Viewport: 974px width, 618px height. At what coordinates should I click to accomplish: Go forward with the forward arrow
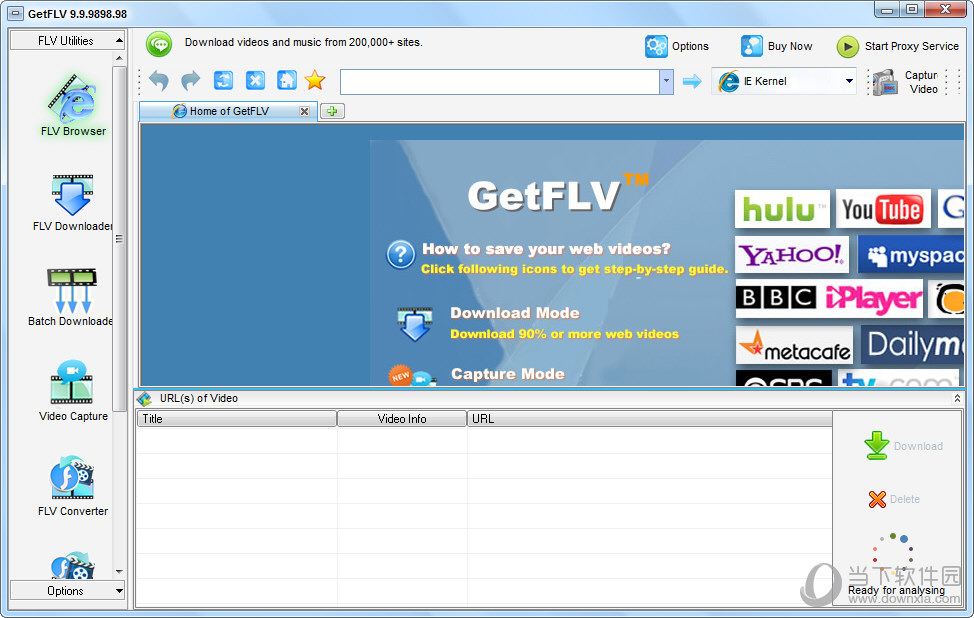(x=191, y=81)
